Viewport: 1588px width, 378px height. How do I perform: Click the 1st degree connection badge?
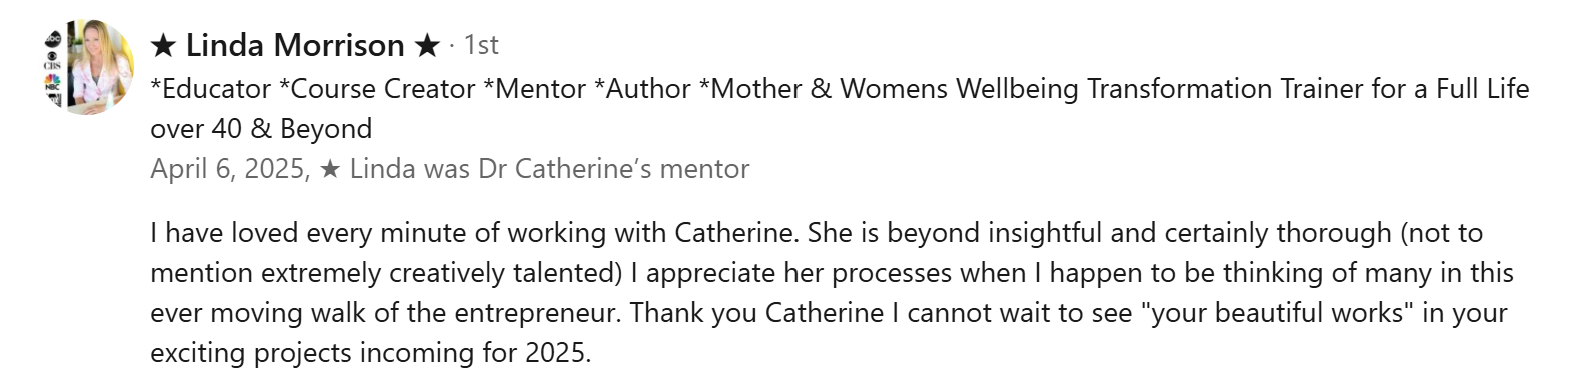pos(481,45)
